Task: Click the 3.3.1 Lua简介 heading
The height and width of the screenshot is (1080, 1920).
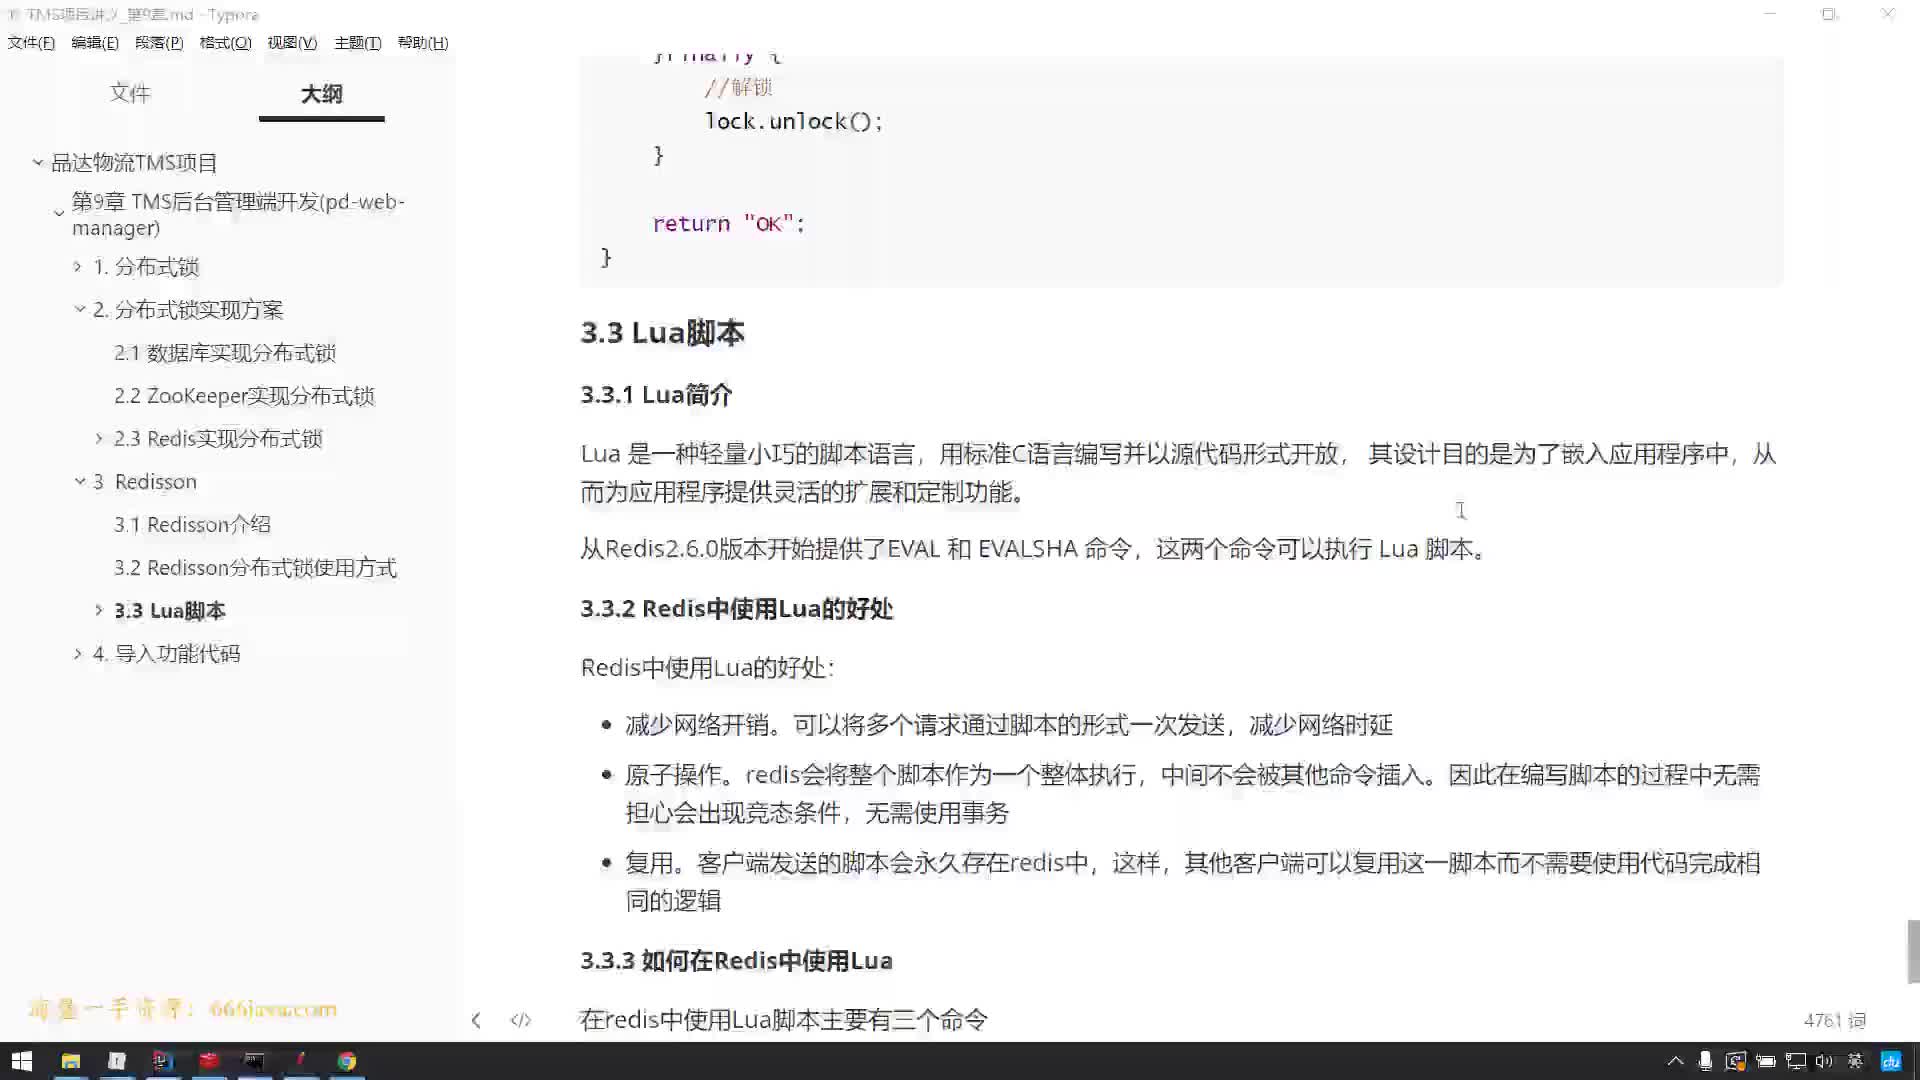Action: (656, 395)
